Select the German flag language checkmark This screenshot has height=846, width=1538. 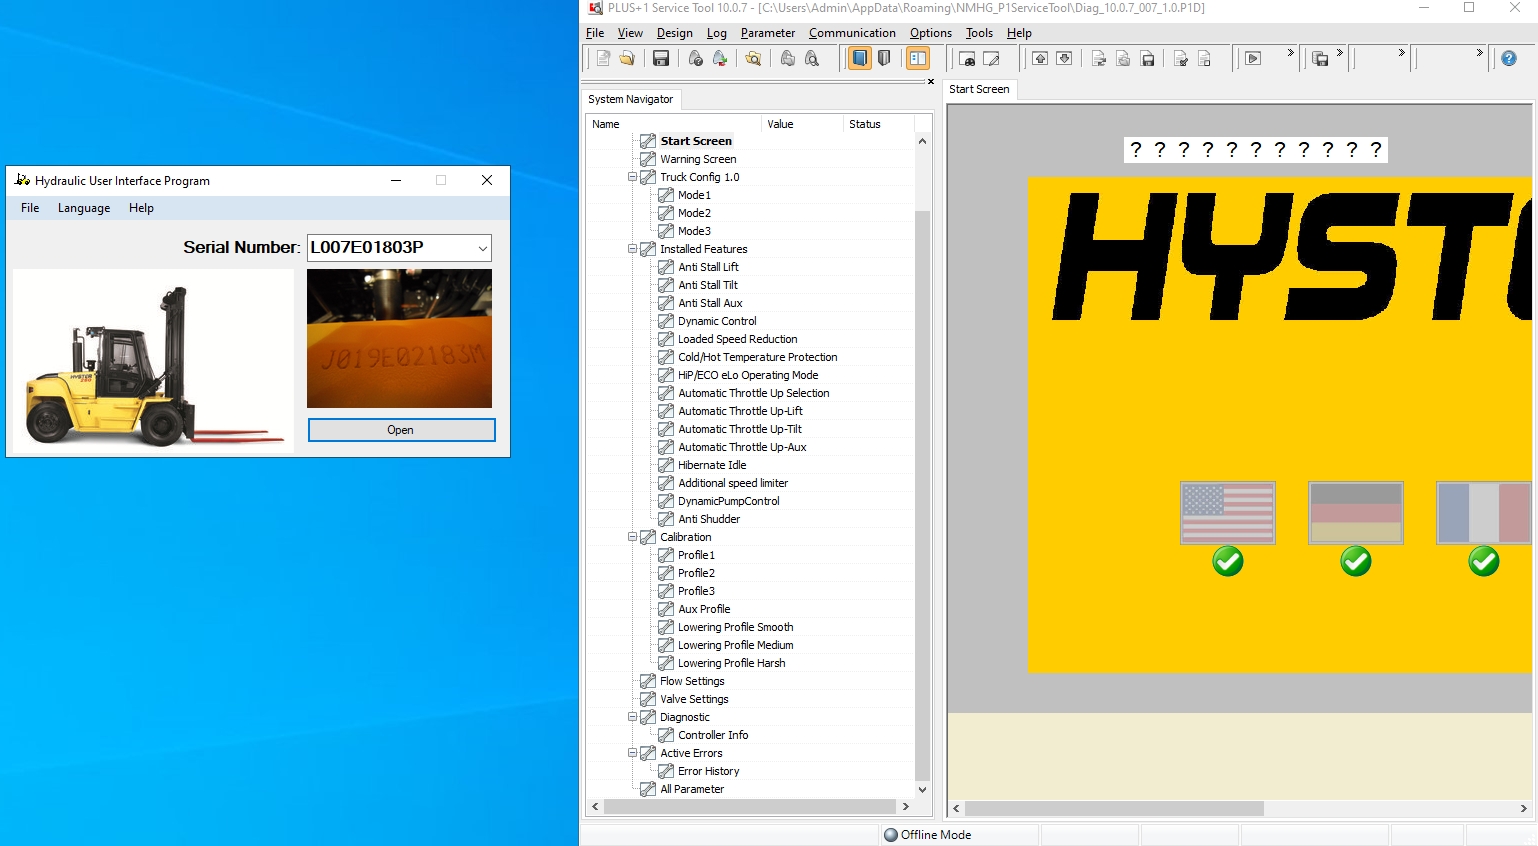[1356, 562]
